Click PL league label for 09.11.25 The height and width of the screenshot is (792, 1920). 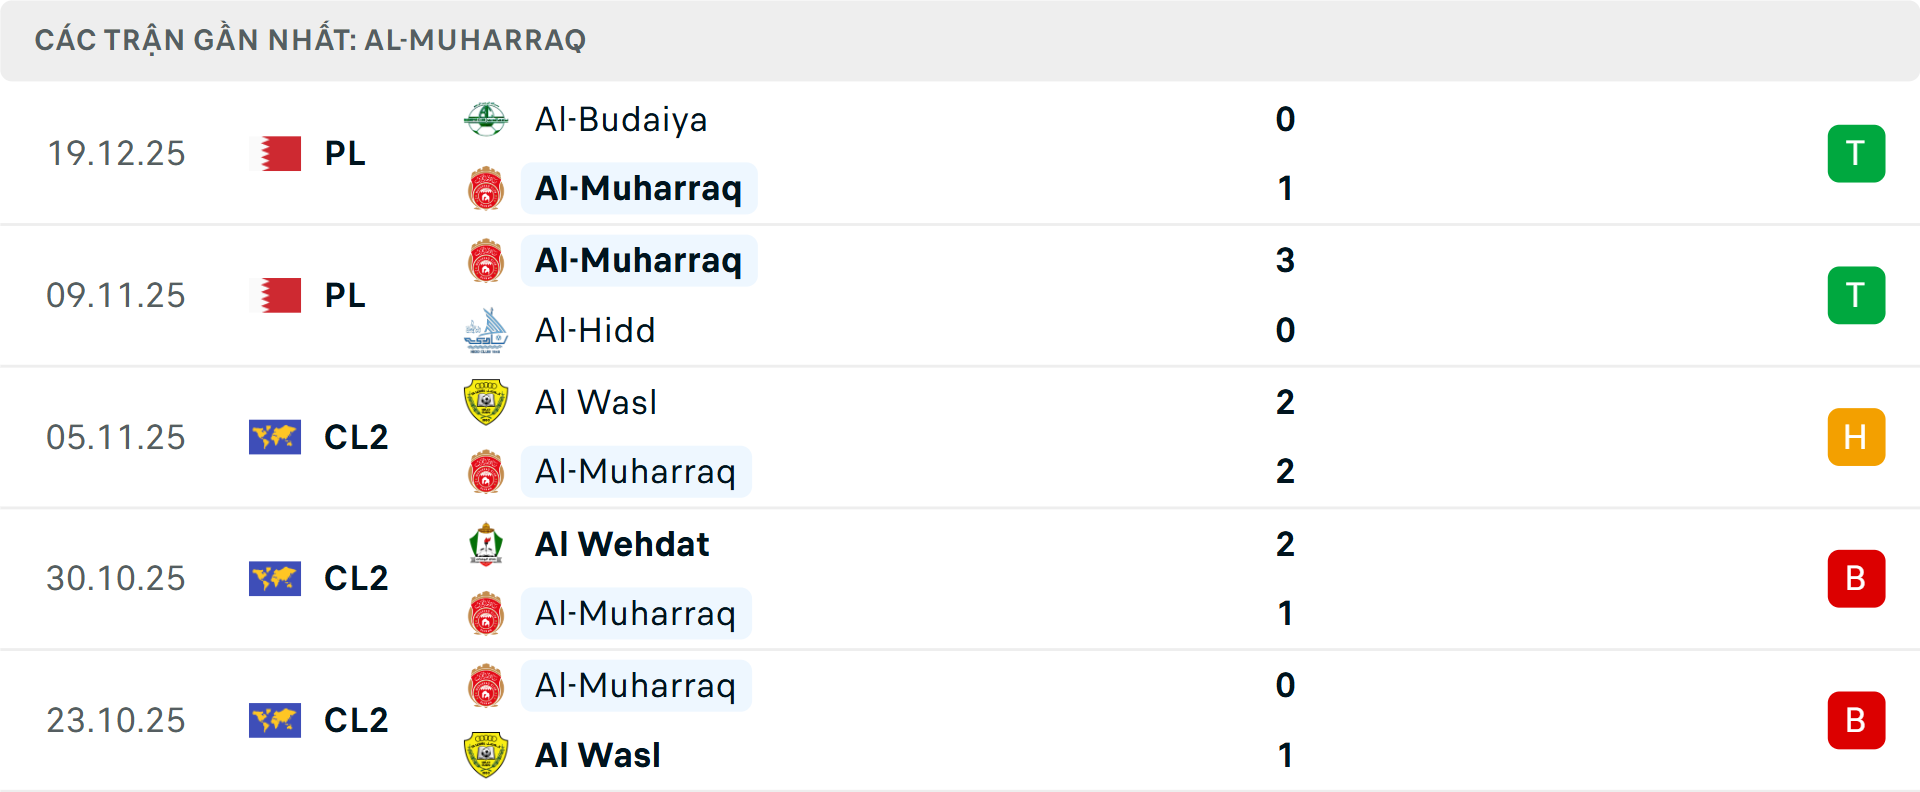345,295
